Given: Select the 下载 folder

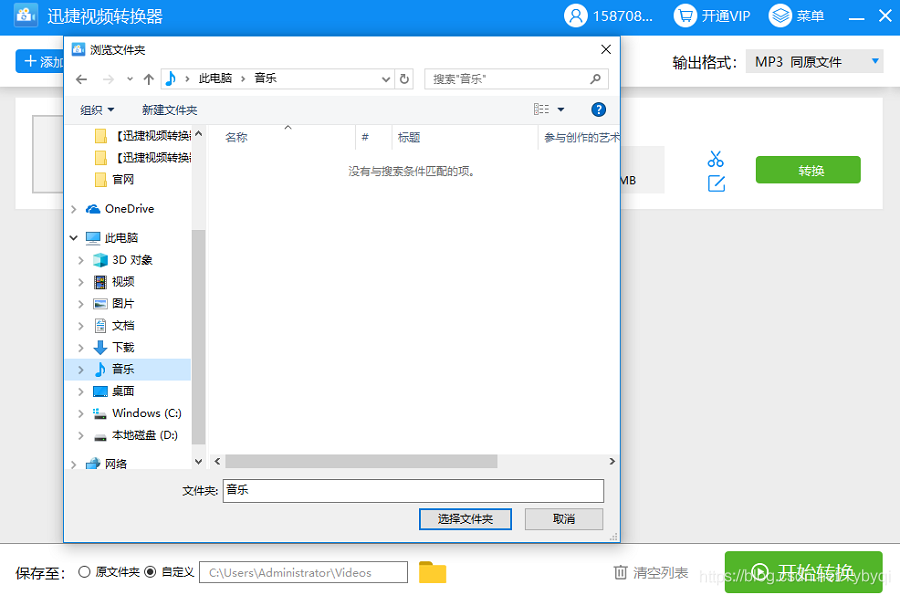Looking at the screenshot, I should click(123, 347).
